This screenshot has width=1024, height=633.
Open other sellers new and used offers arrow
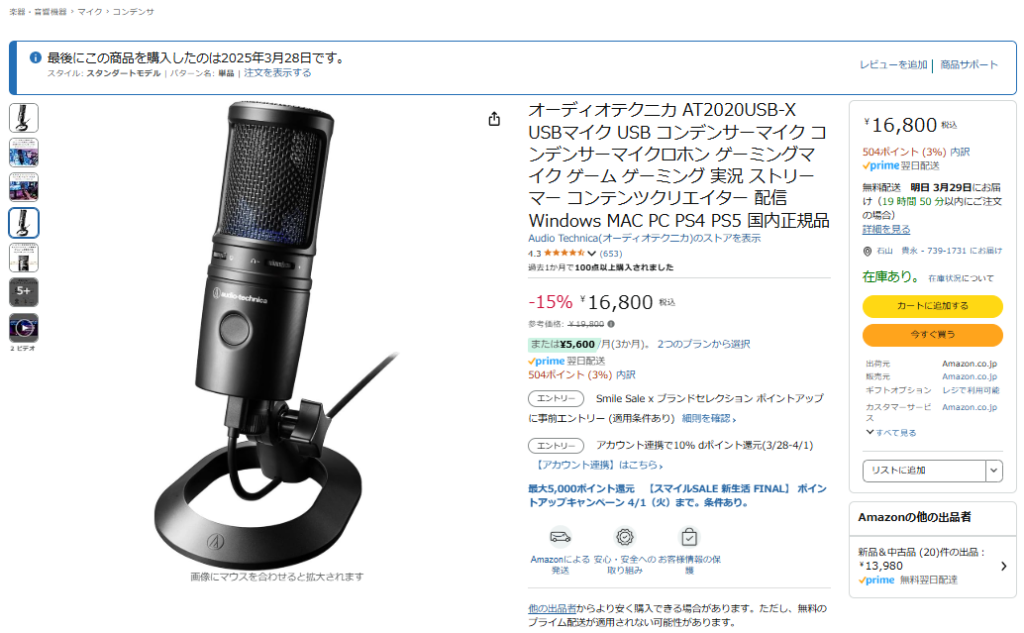[x=1004, y=566]
